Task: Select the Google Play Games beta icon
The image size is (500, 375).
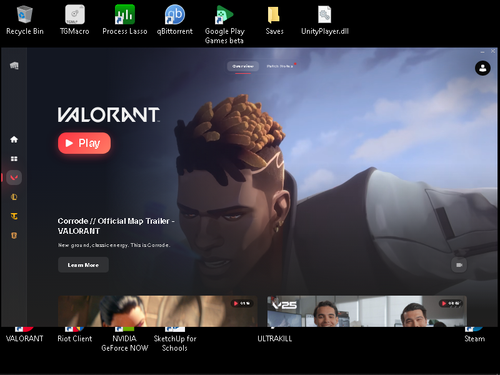Action: 224,25
